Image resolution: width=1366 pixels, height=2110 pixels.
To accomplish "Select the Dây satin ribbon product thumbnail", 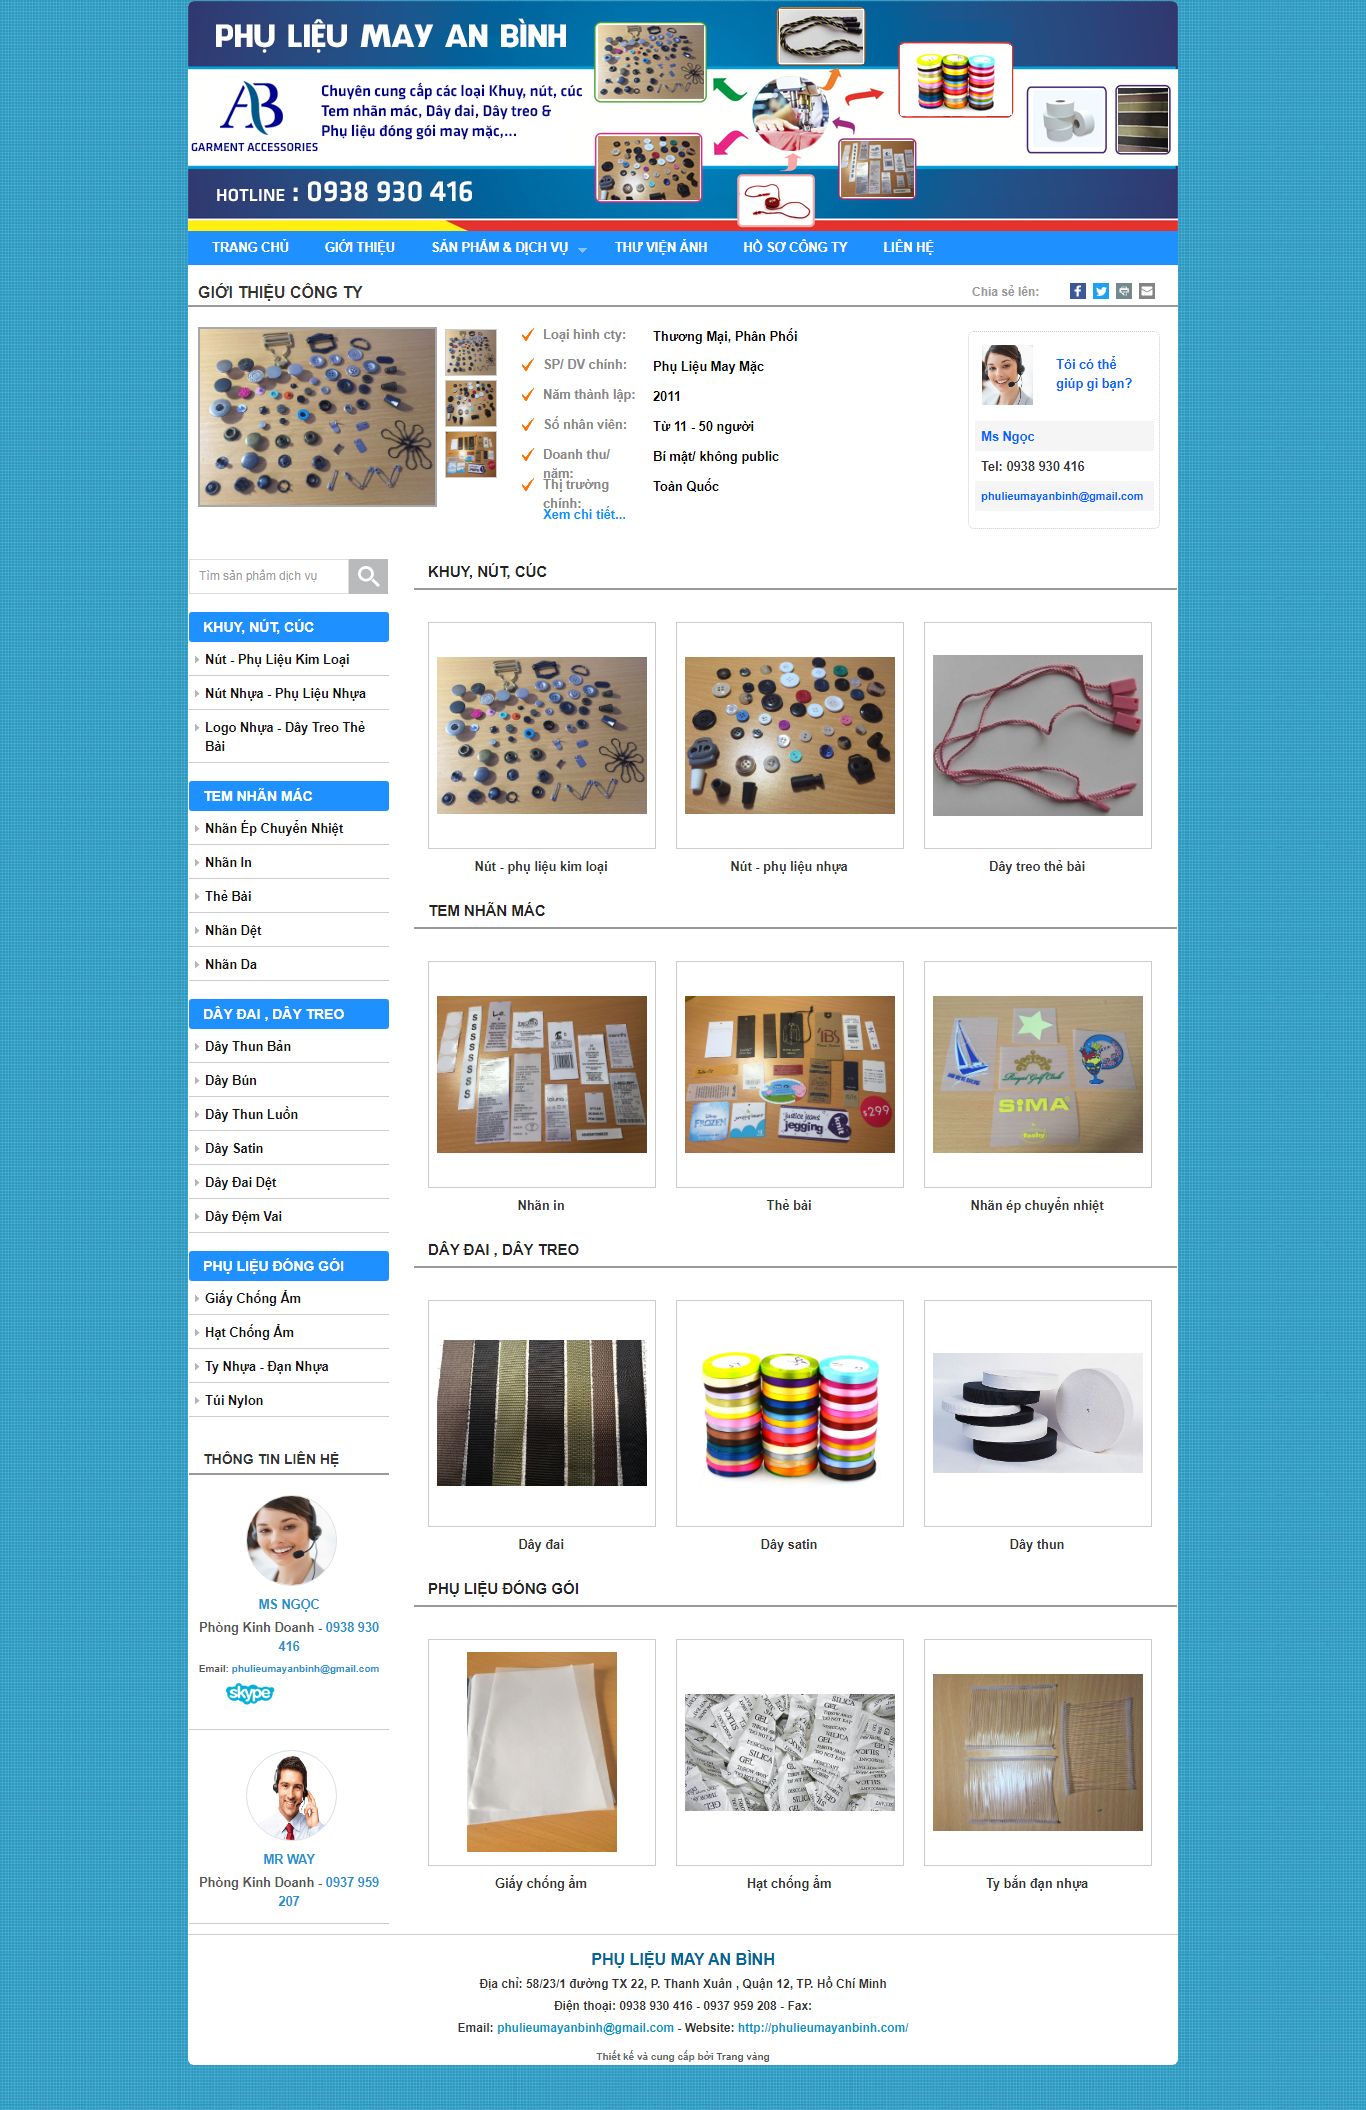I will (x=790, y=1413).
